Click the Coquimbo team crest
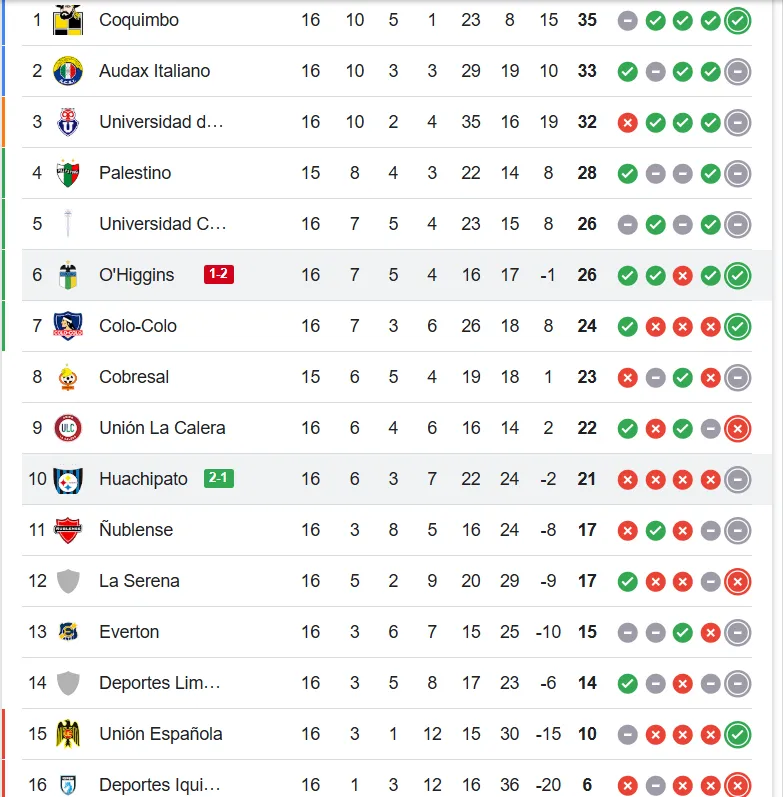 pos(68,18)
